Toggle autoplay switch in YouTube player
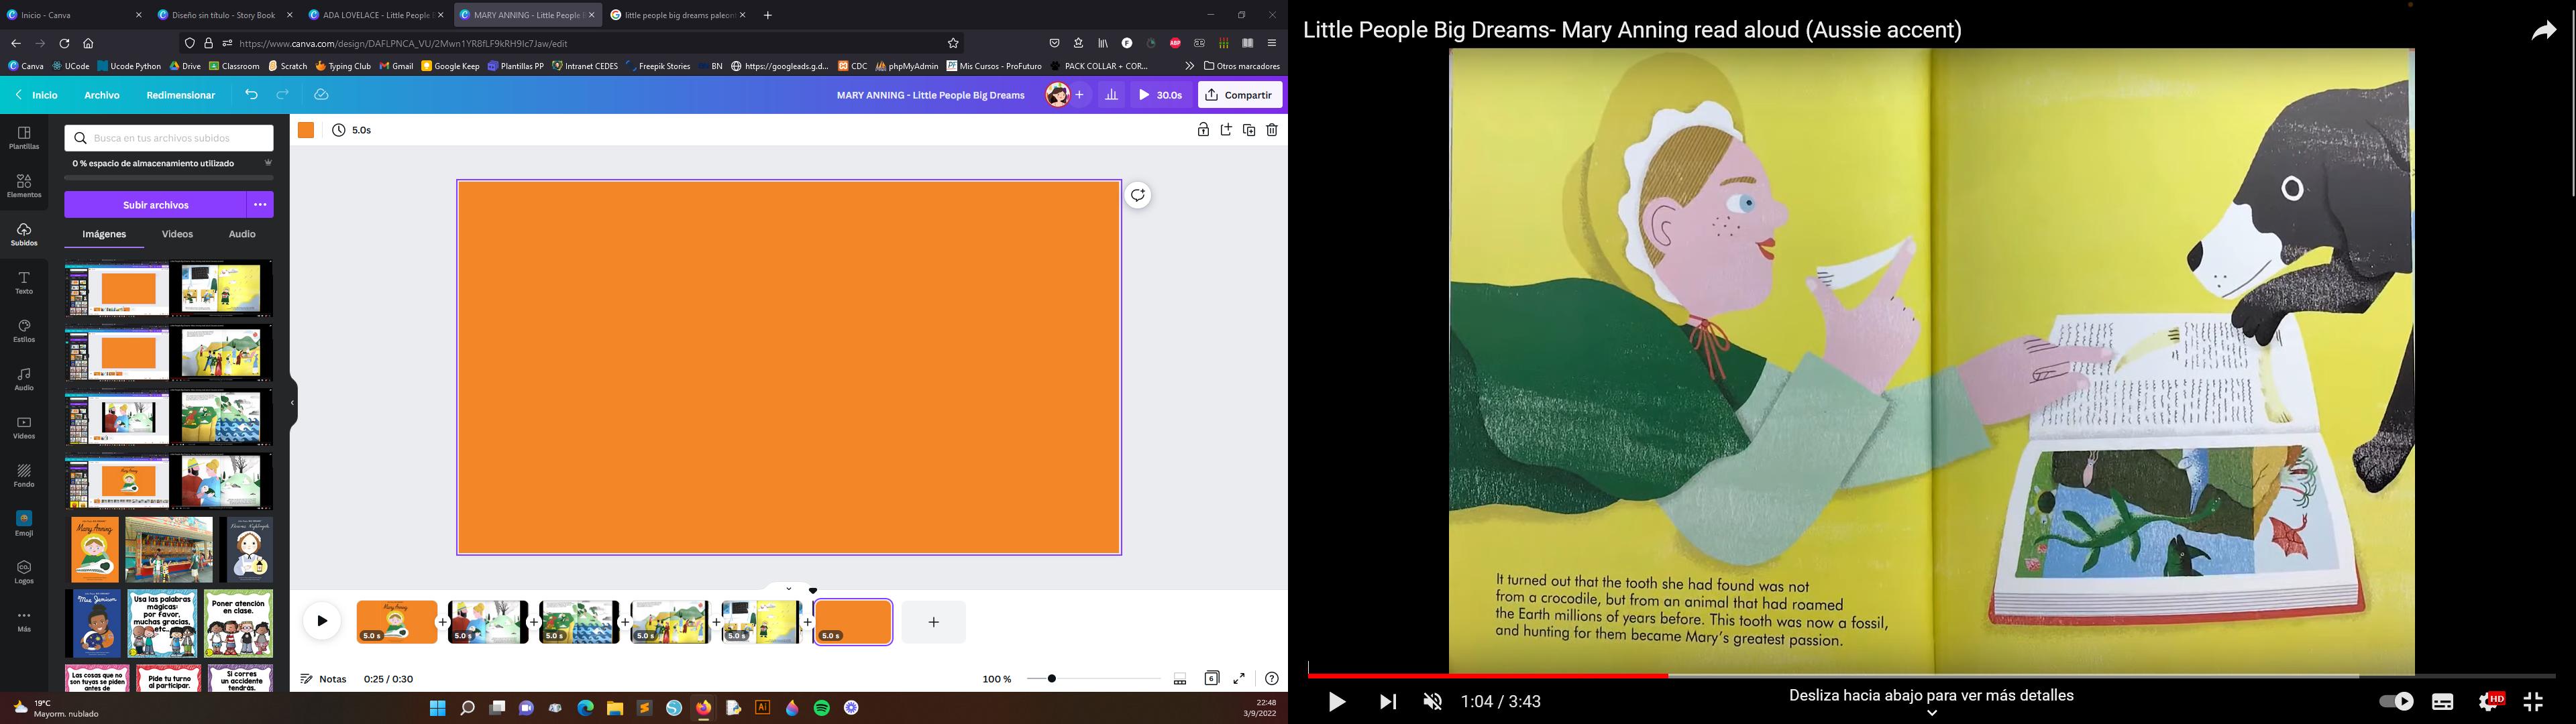 (x=2396, y=702)
